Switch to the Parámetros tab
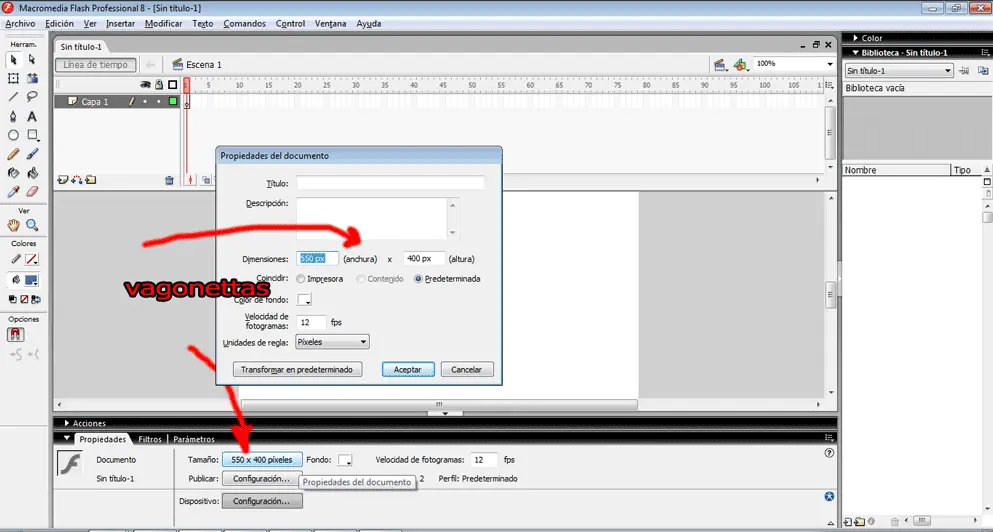993x532 pixels. click(194, 439)
